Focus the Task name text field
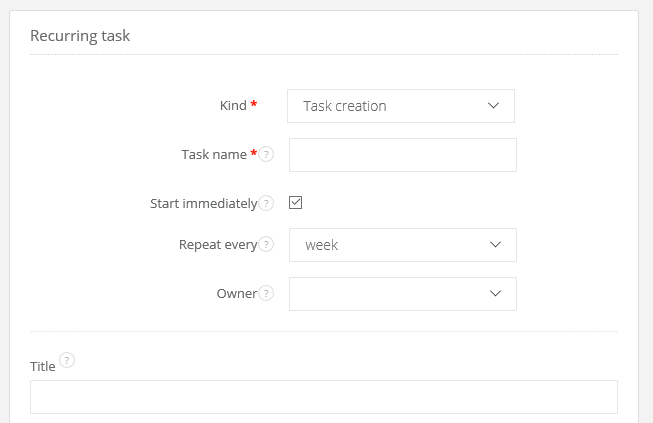 (x=402, y=155)
